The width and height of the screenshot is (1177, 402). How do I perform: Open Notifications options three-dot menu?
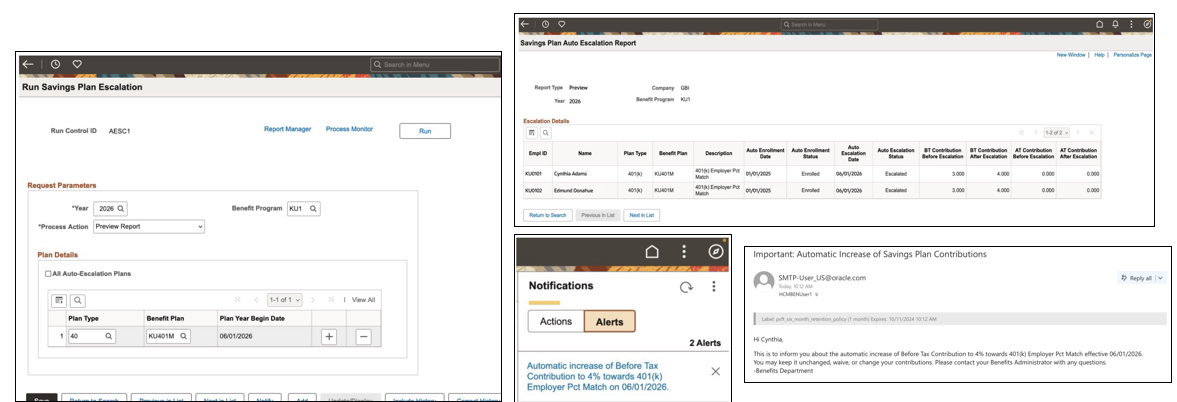coord(714,286)
